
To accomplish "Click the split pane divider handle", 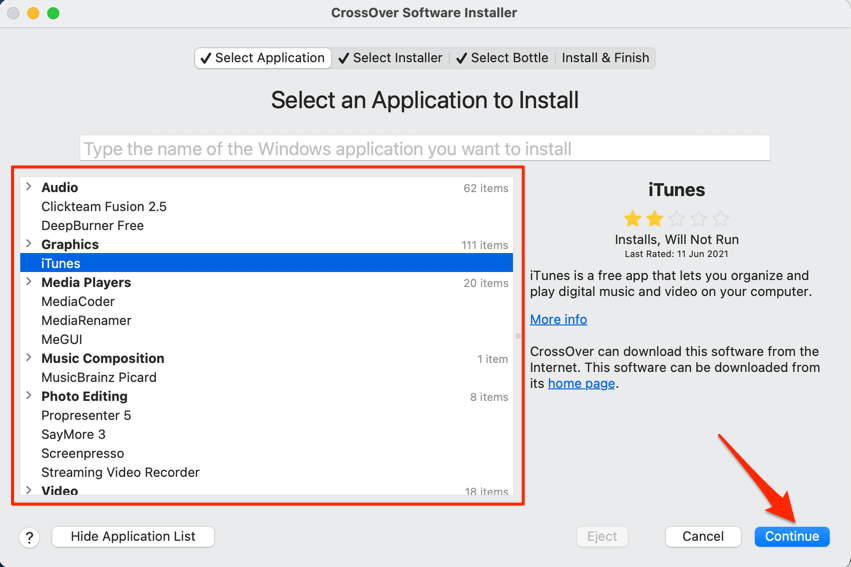I will coord(518,336).
